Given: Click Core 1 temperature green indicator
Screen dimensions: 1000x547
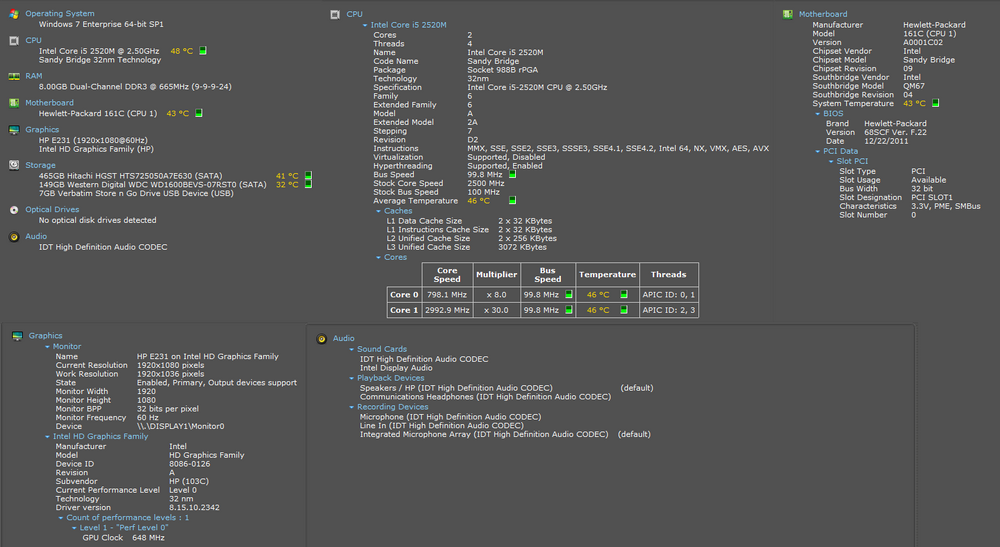Looking at the screenshot, I should coord(624,311).
